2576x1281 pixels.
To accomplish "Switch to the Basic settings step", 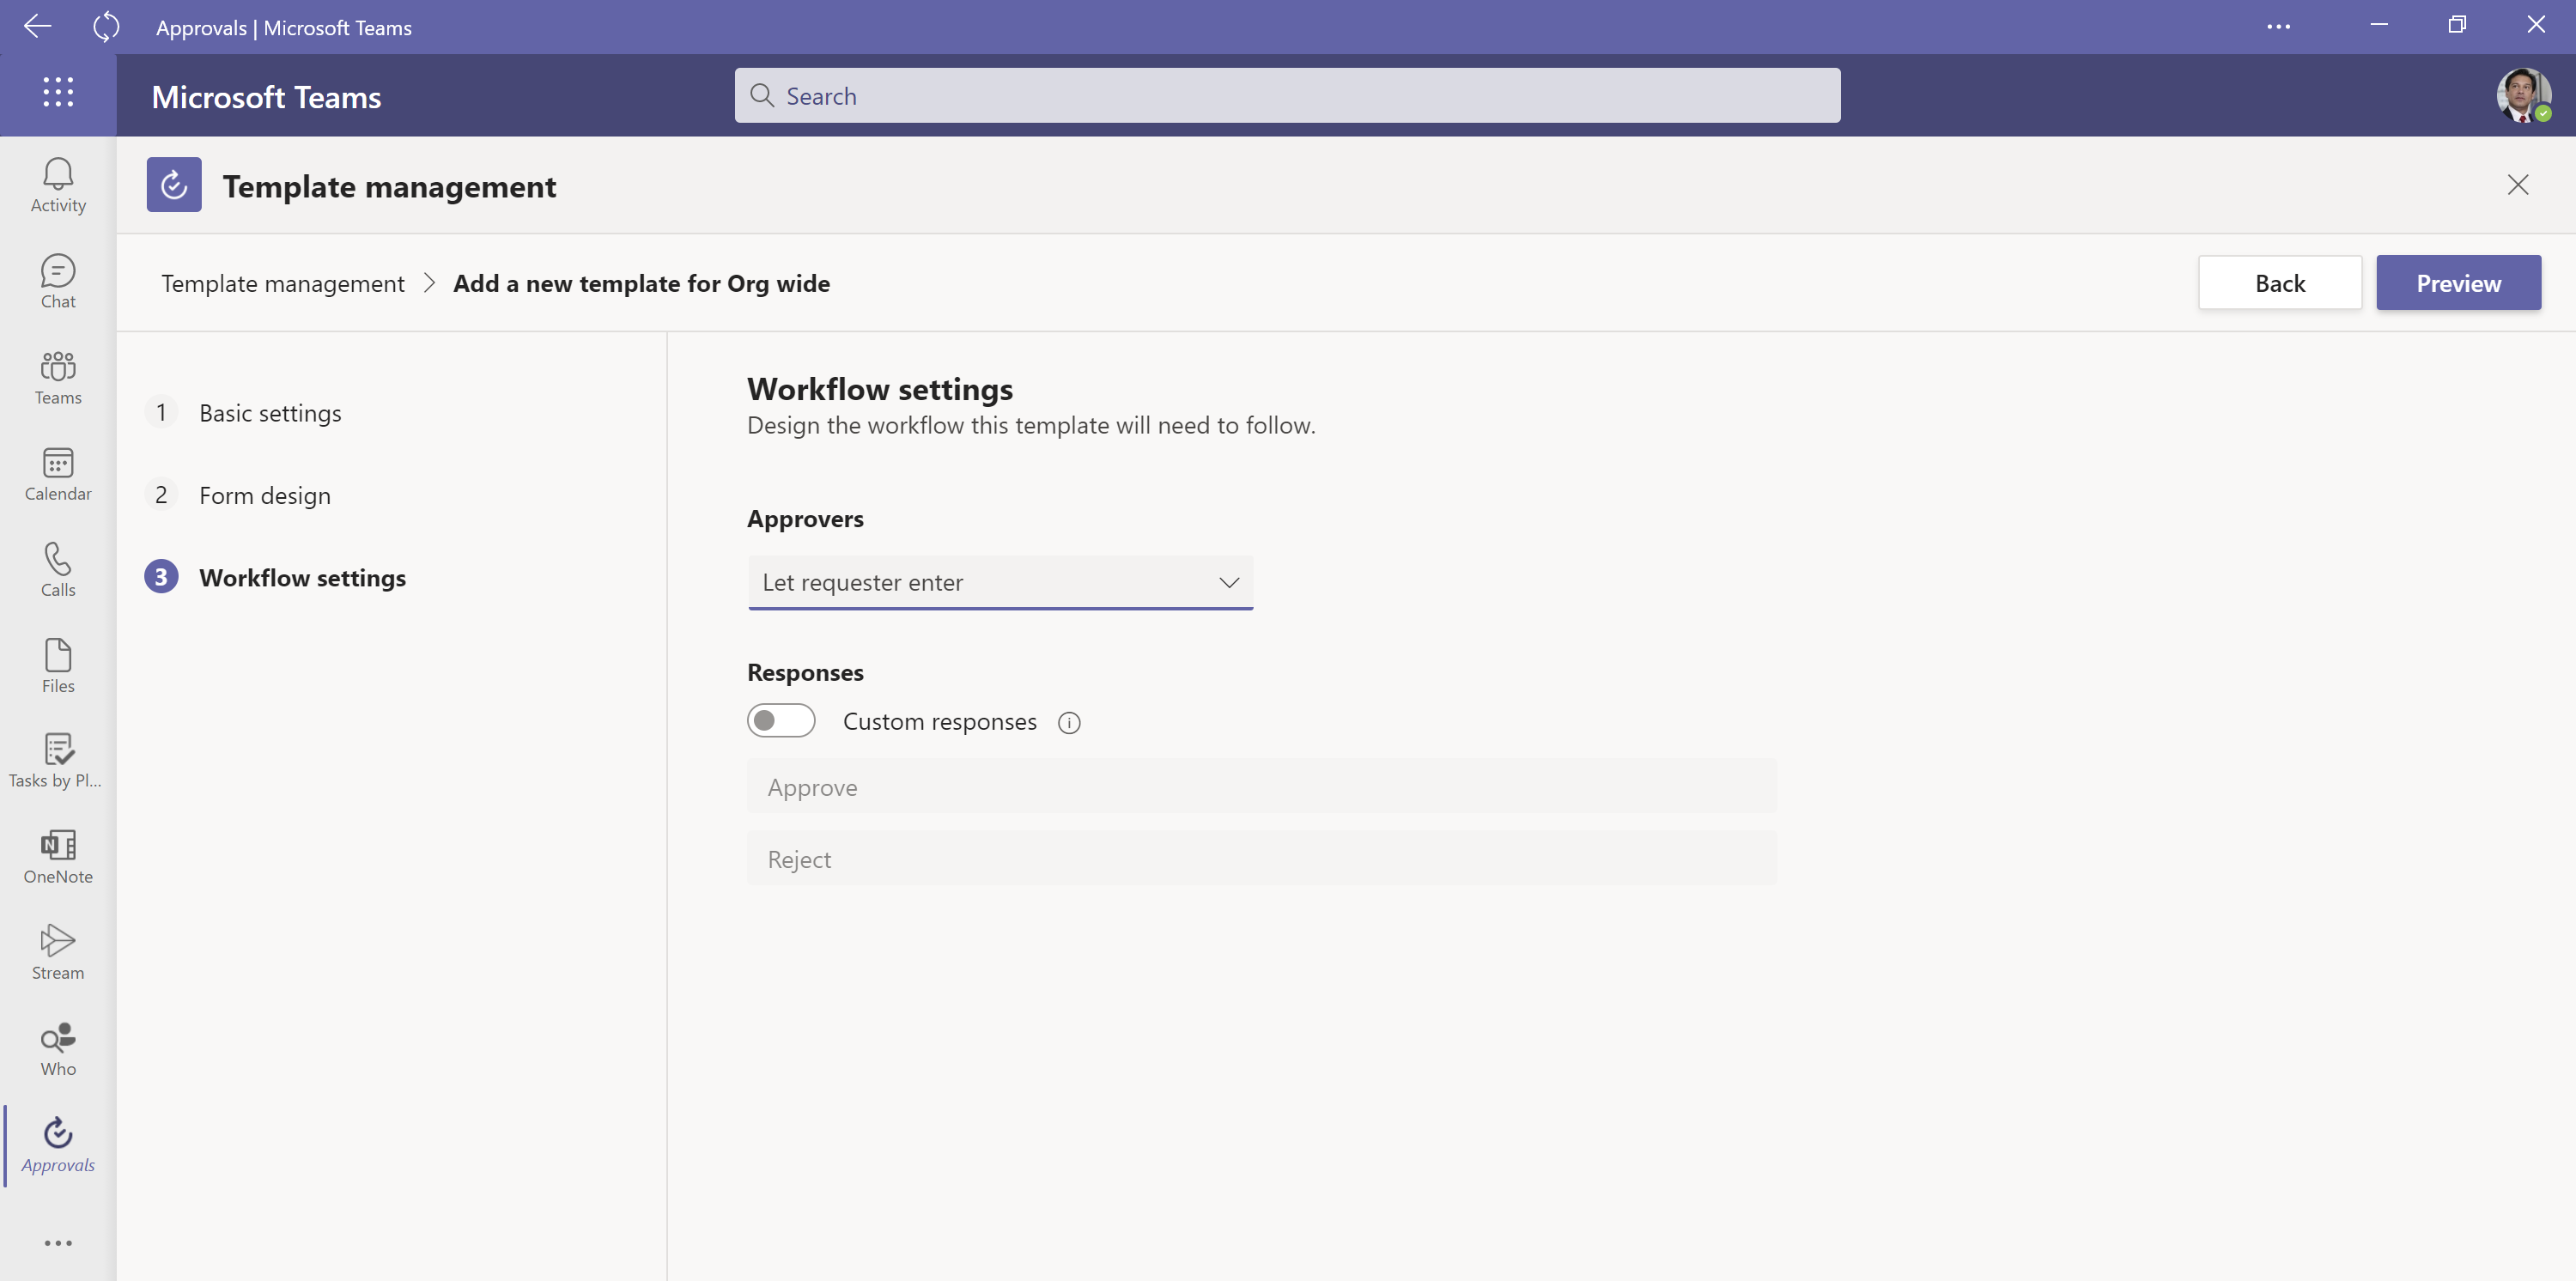I will [270, 412].
